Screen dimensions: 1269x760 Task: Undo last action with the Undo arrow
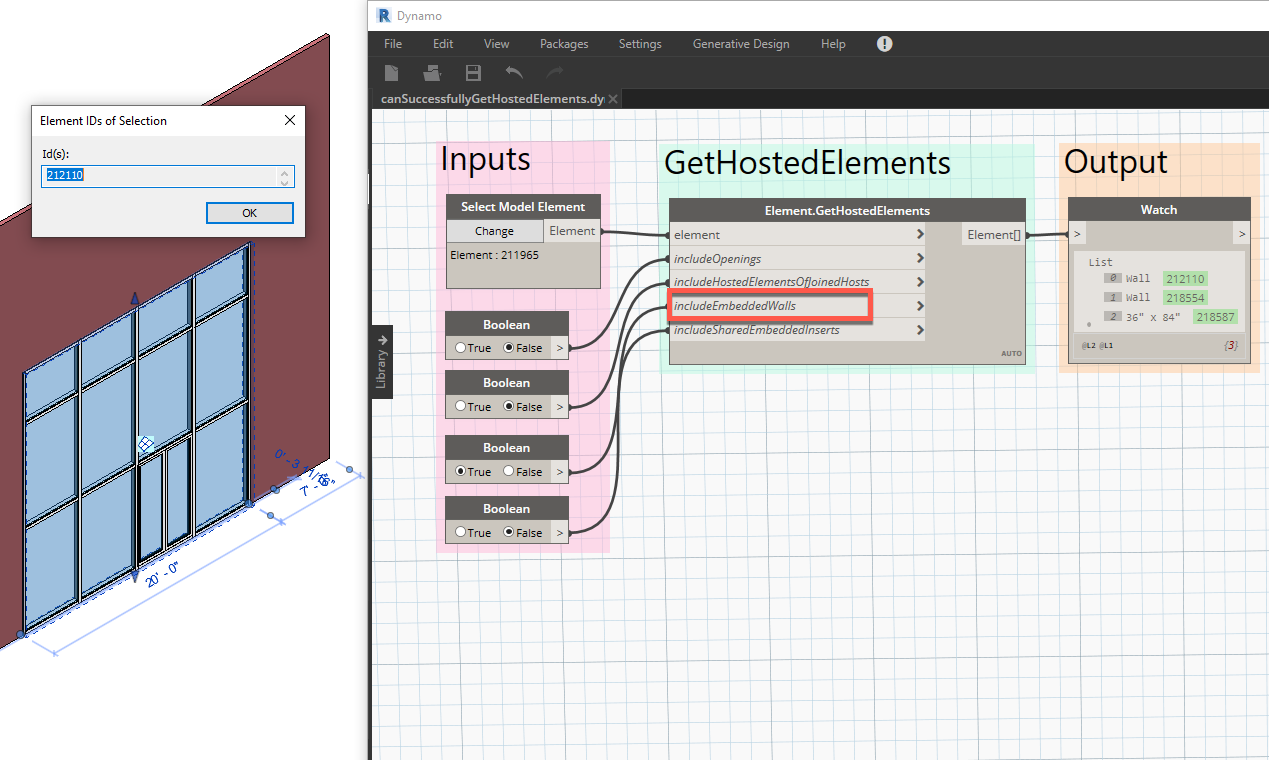[x=512, y=72]
